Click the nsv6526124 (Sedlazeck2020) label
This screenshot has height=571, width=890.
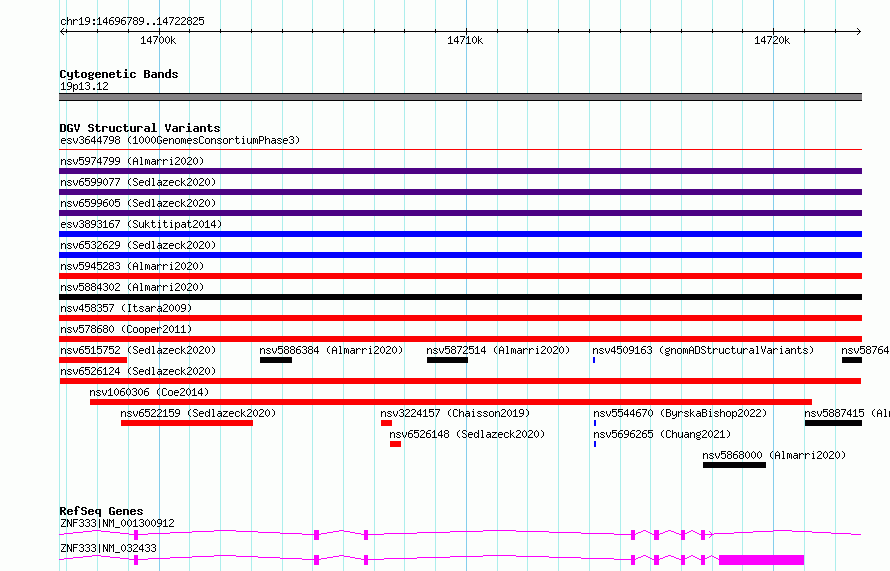click(138, 371)
